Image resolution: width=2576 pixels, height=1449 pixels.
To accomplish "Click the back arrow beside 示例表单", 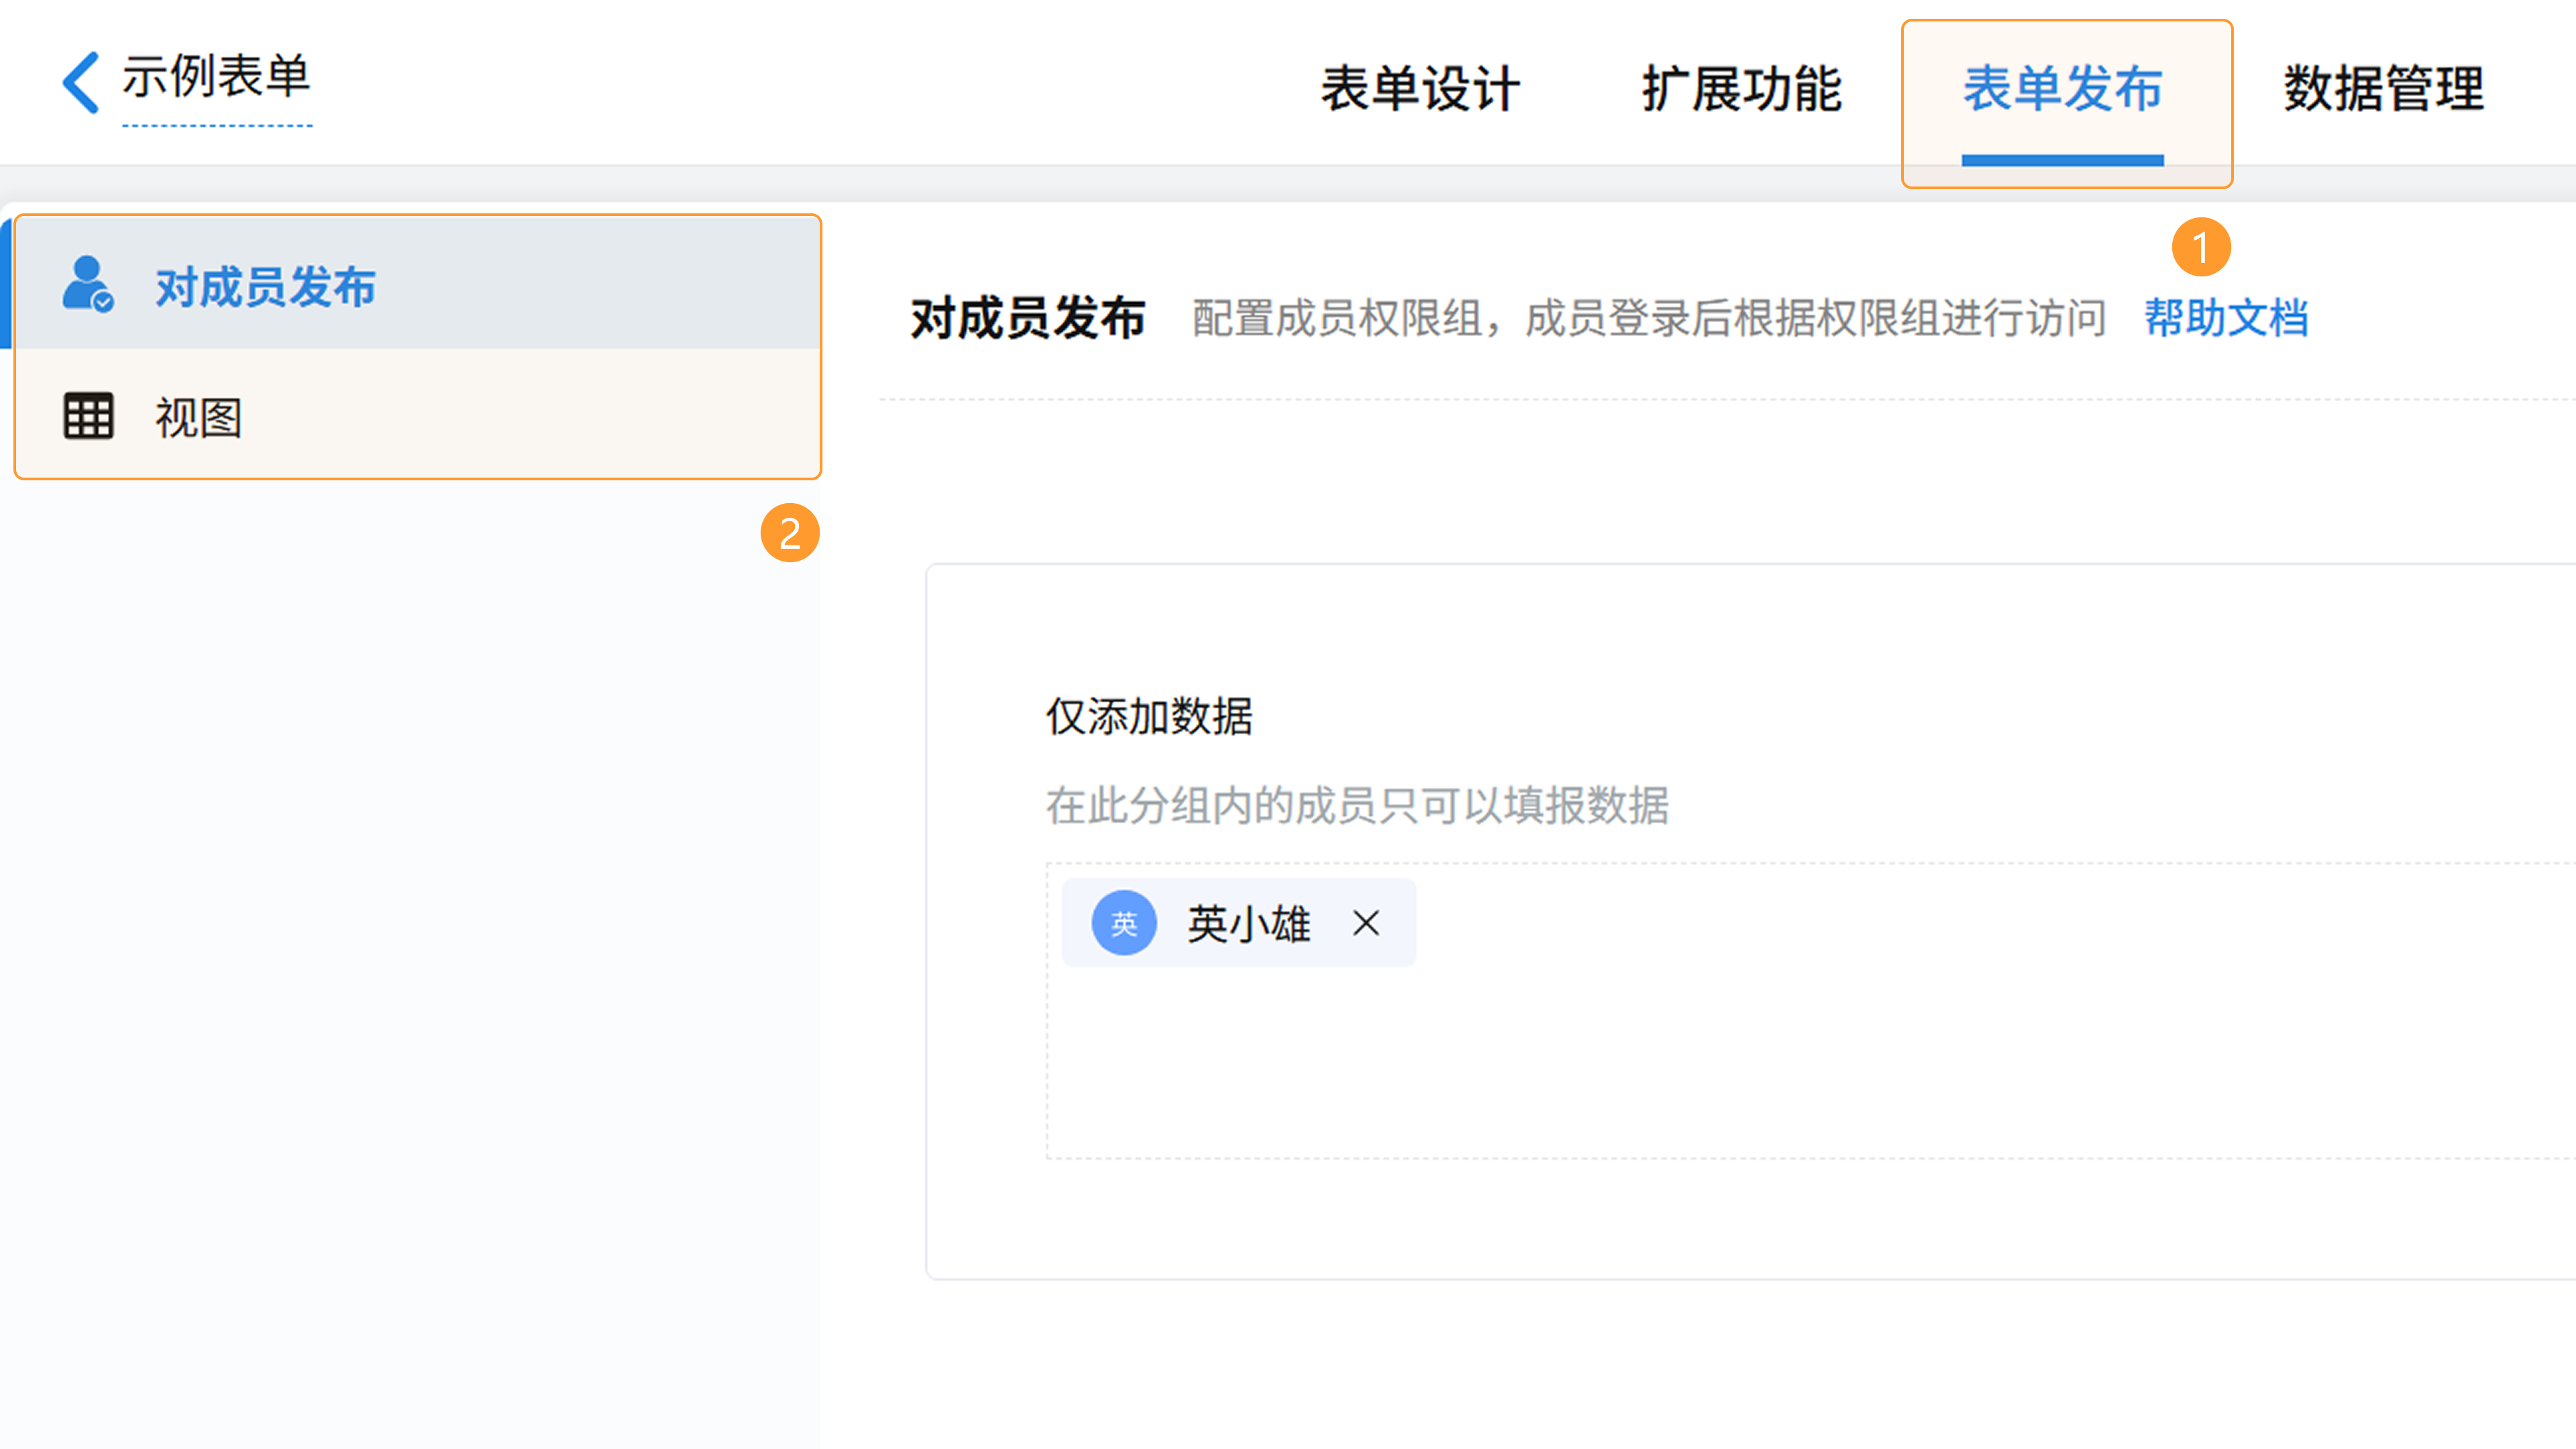I will (80, 82).
